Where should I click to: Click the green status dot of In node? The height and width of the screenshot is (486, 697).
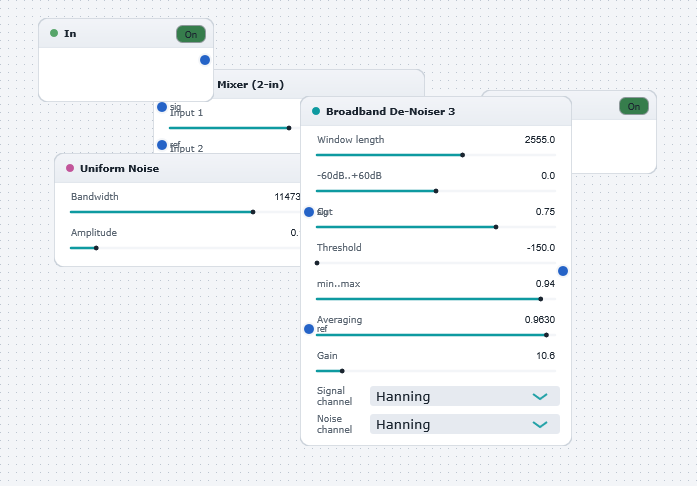[x=54, y=33]
